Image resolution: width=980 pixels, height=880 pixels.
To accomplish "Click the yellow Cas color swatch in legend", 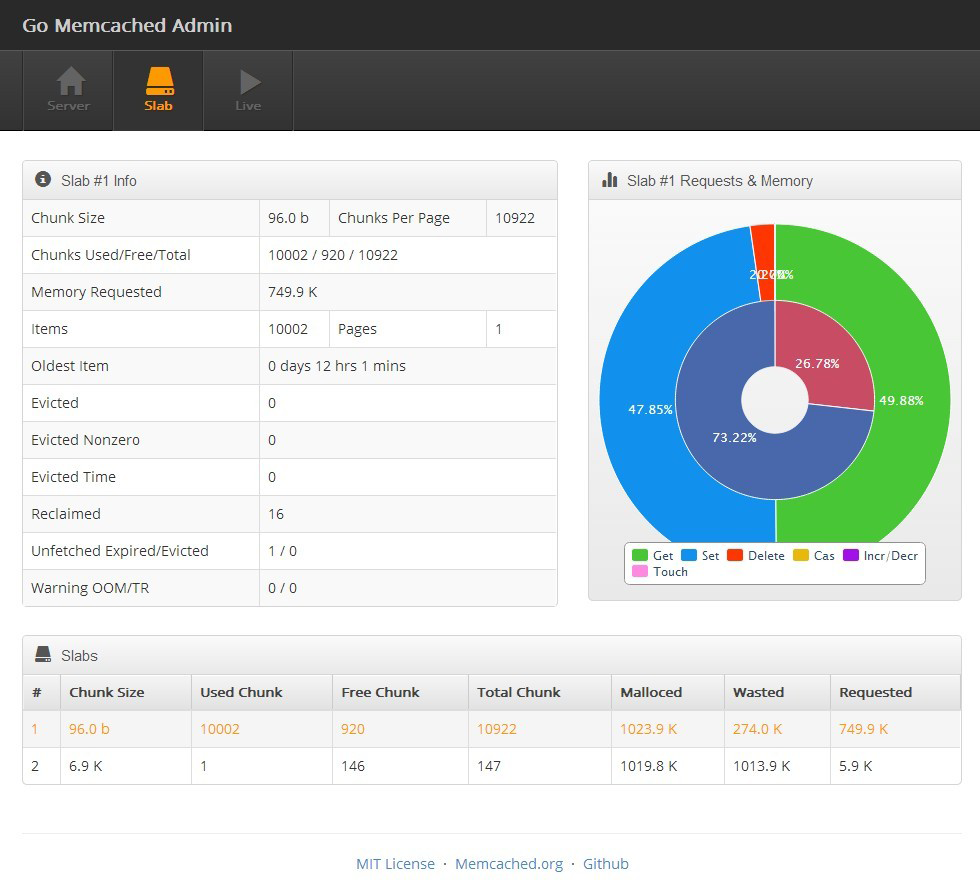I will [802, 555].
